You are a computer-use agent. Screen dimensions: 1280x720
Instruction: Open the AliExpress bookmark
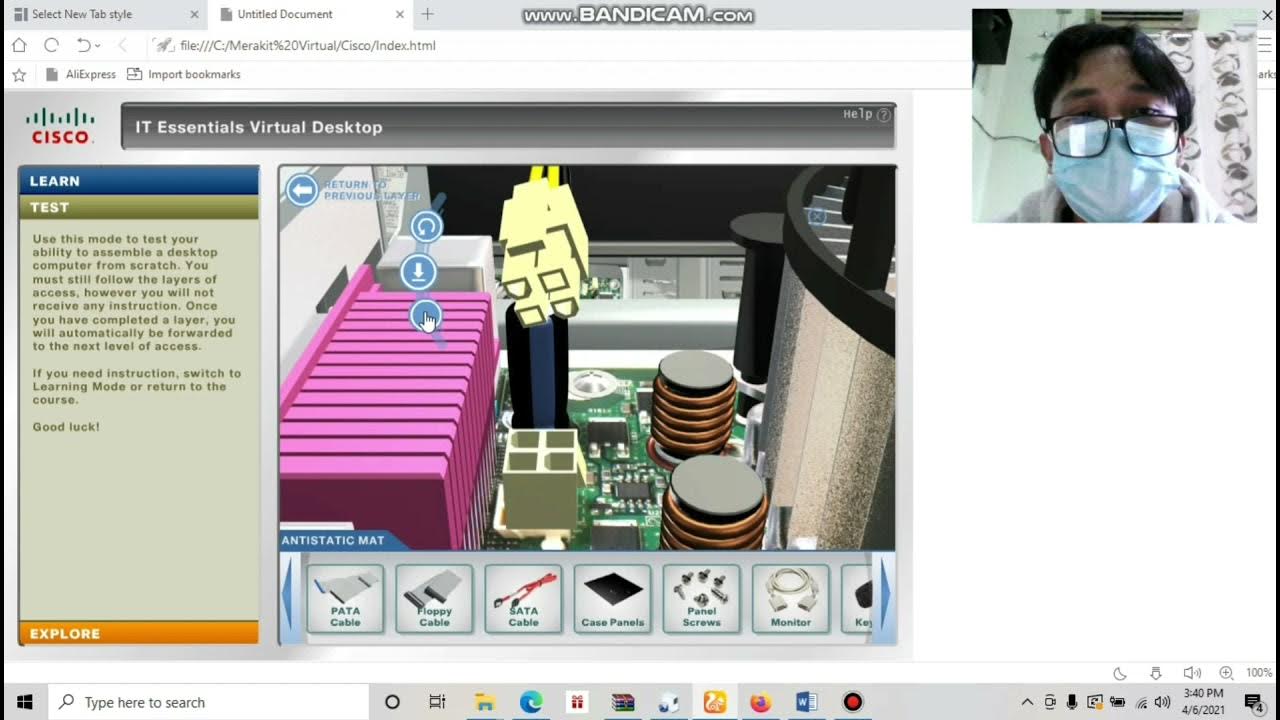point(81,74)
